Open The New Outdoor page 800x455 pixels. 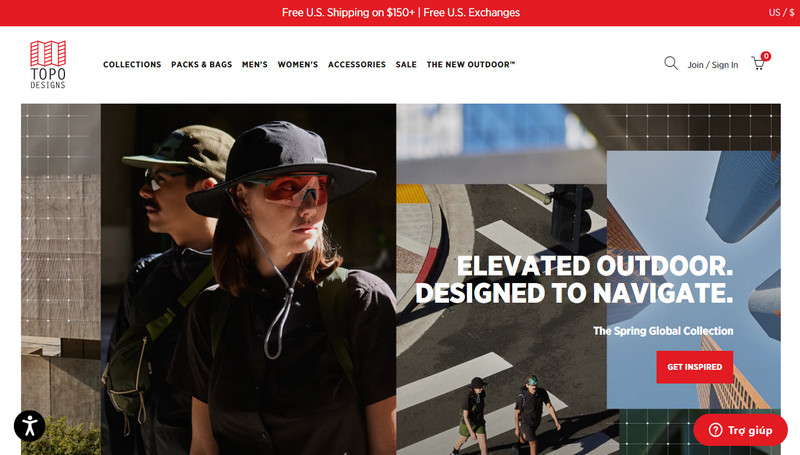[x=471, y=64]
